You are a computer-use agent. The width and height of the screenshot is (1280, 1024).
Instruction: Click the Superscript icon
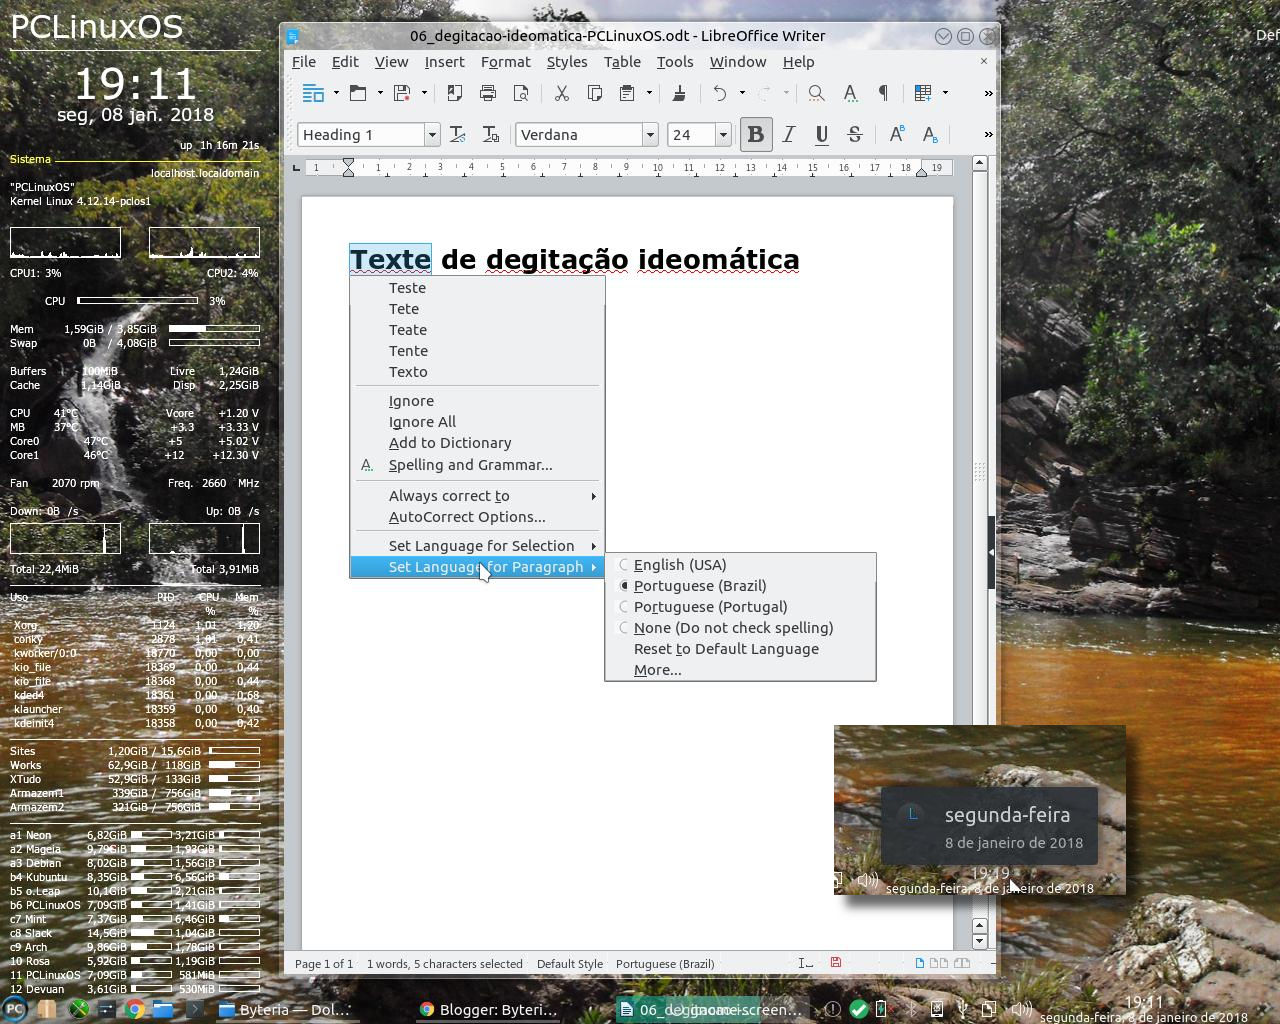click(897, 134)
